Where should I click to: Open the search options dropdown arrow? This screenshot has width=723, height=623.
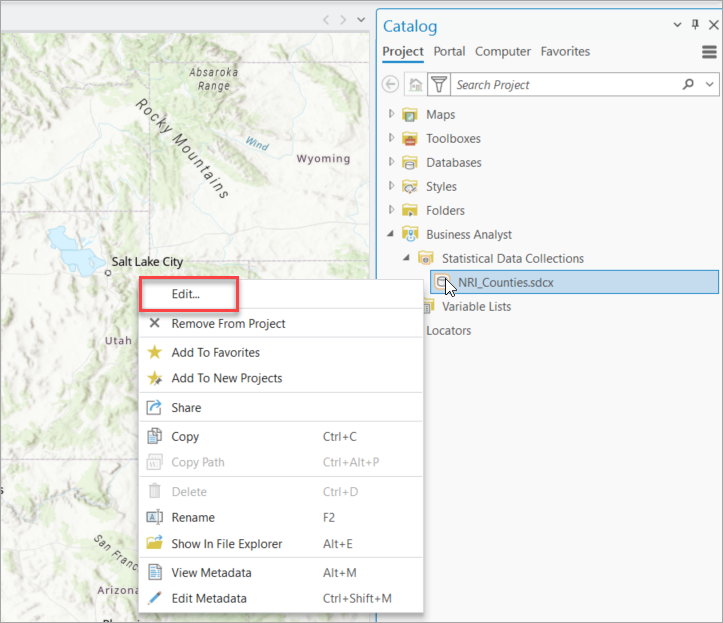(x=710, y=84)
